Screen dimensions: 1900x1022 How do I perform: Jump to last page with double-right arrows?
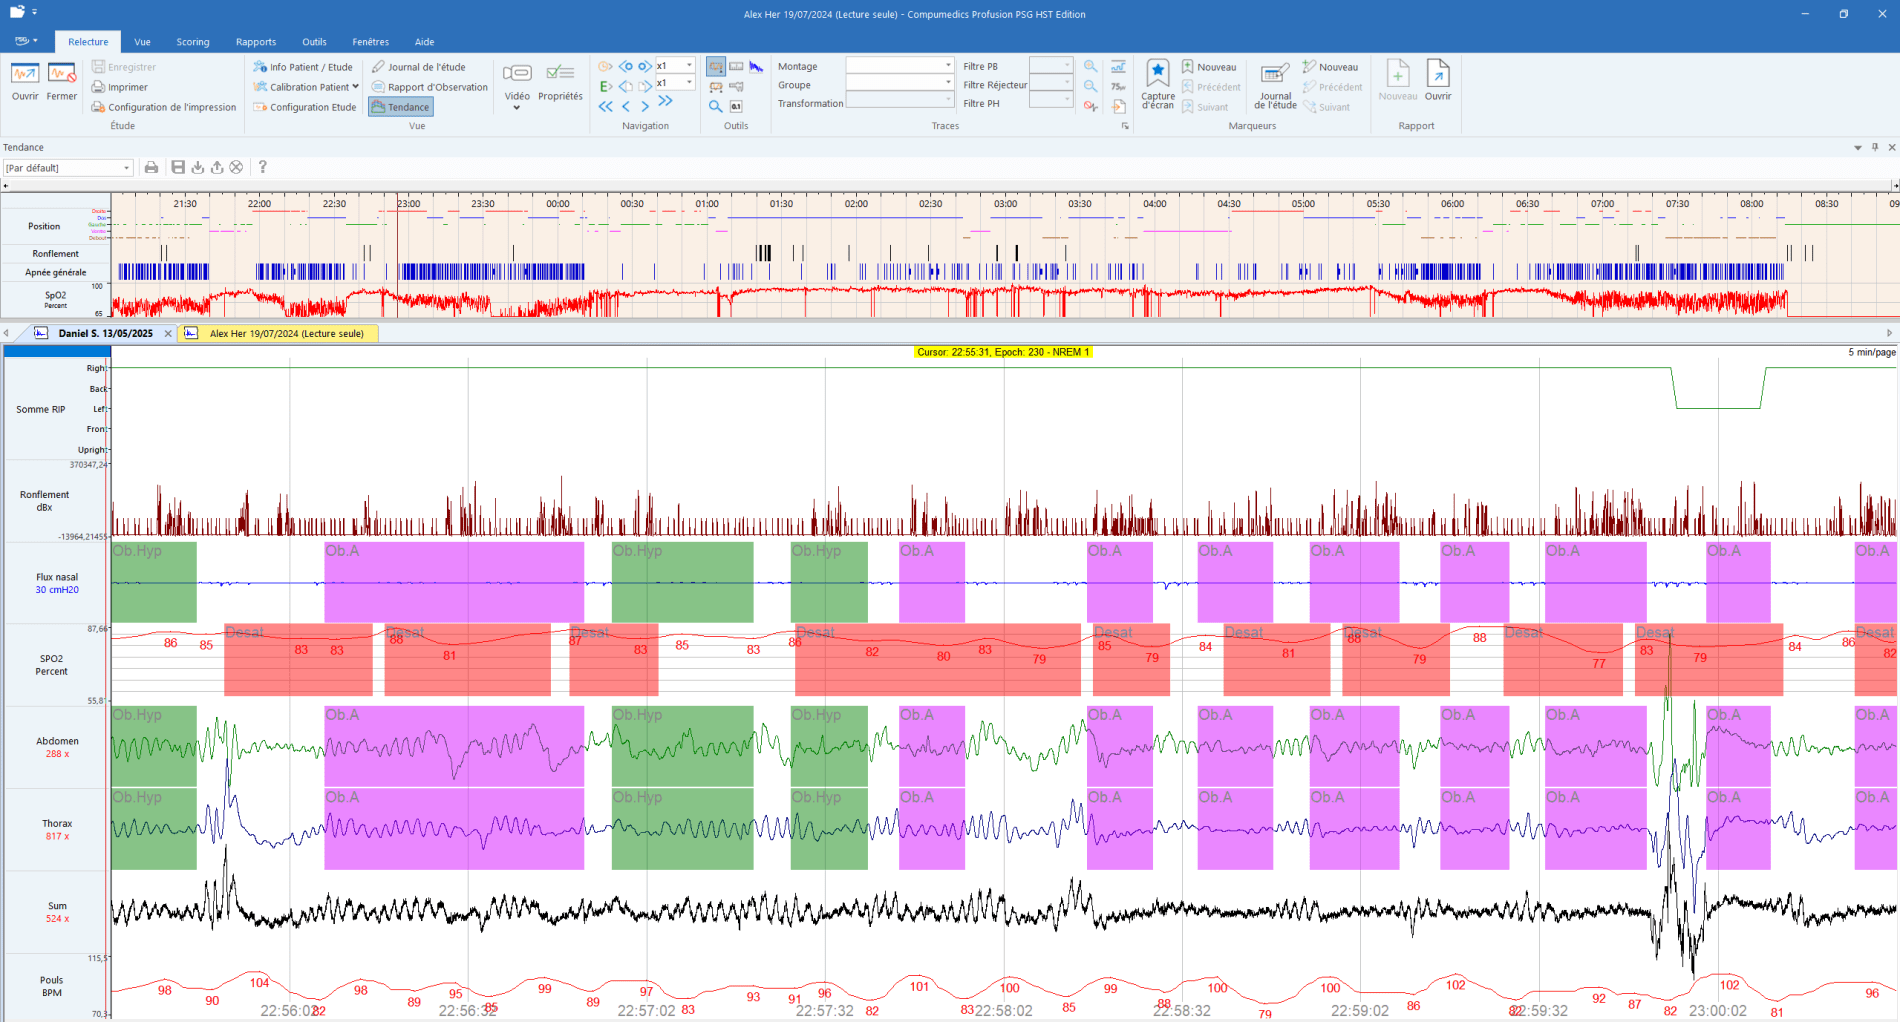[x=666, y=102]
